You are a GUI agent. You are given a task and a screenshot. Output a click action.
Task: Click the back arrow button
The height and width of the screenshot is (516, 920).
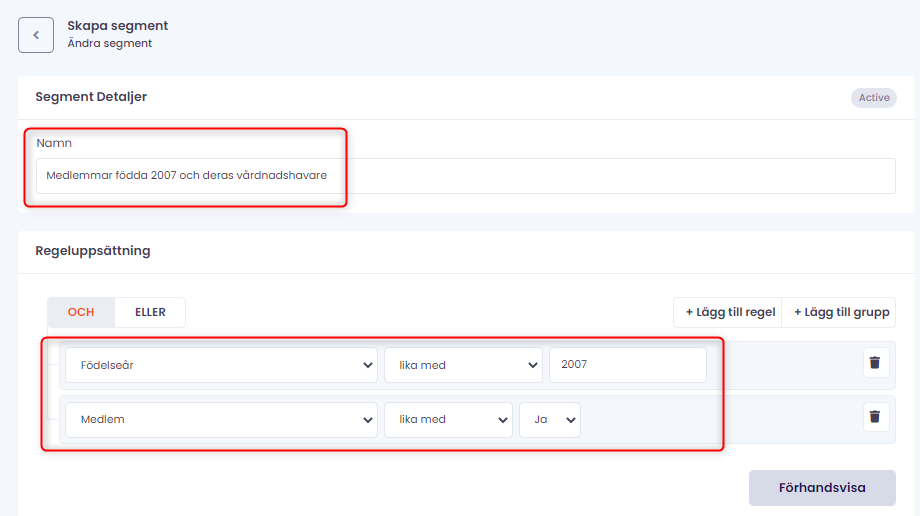click(36, 35)
